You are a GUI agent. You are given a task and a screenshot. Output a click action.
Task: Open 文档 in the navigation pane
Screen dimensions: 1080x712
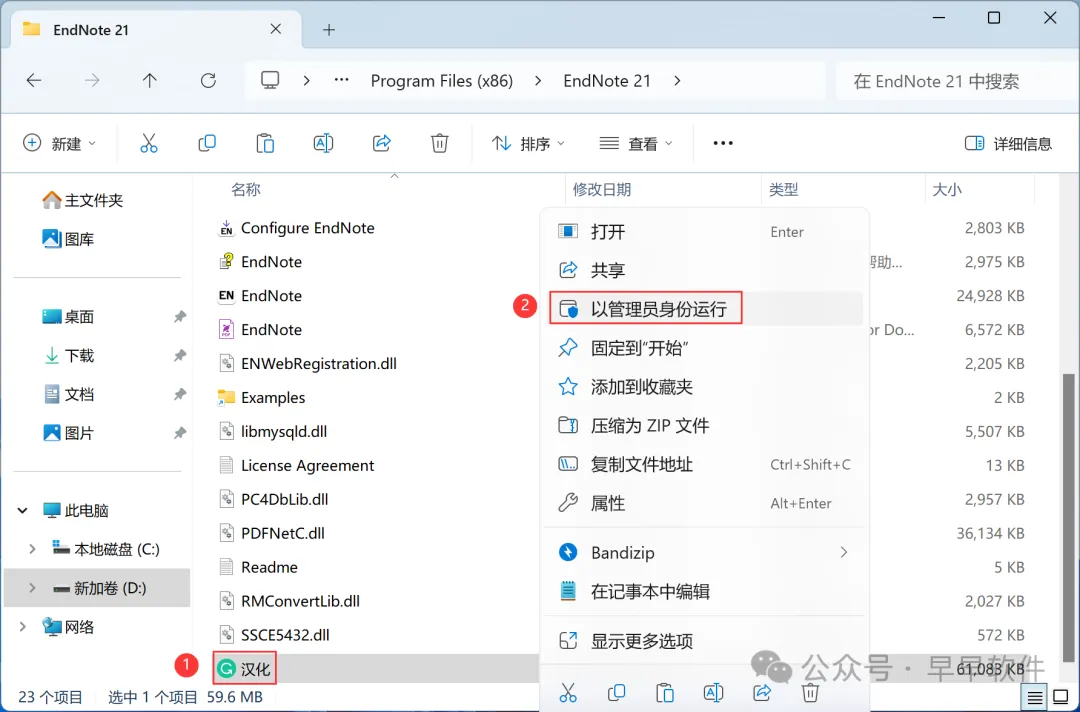[x=68, y=394]
